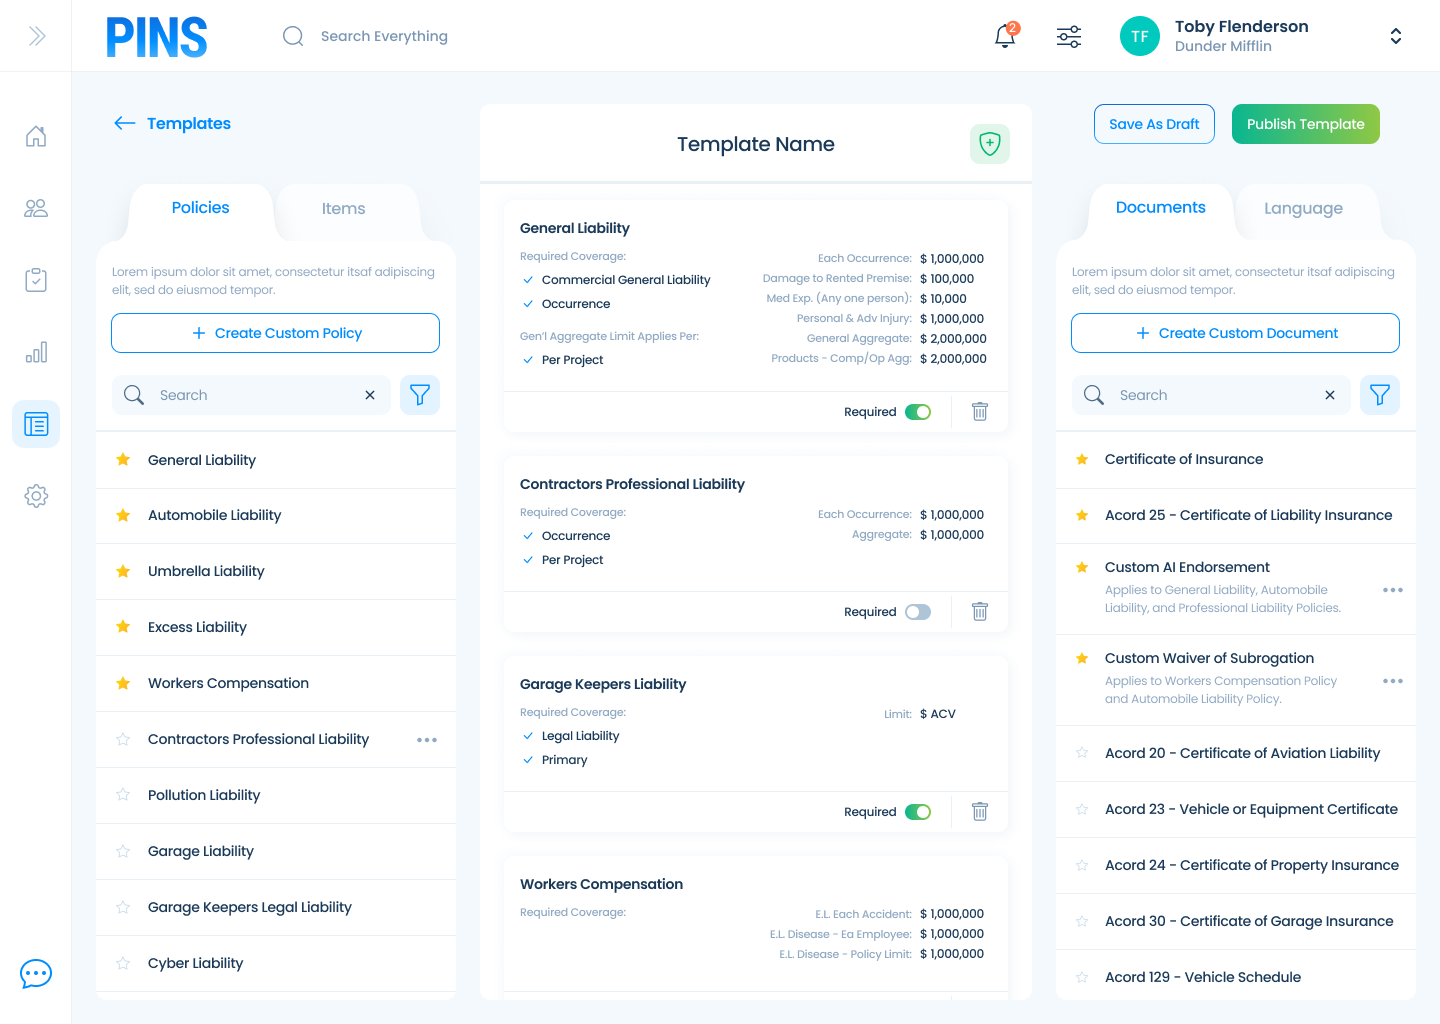The width and height of the screenshot is (1440, 1024).
Task: Click the preferences sliders icon in the top bar
Action: (1068, 35)
